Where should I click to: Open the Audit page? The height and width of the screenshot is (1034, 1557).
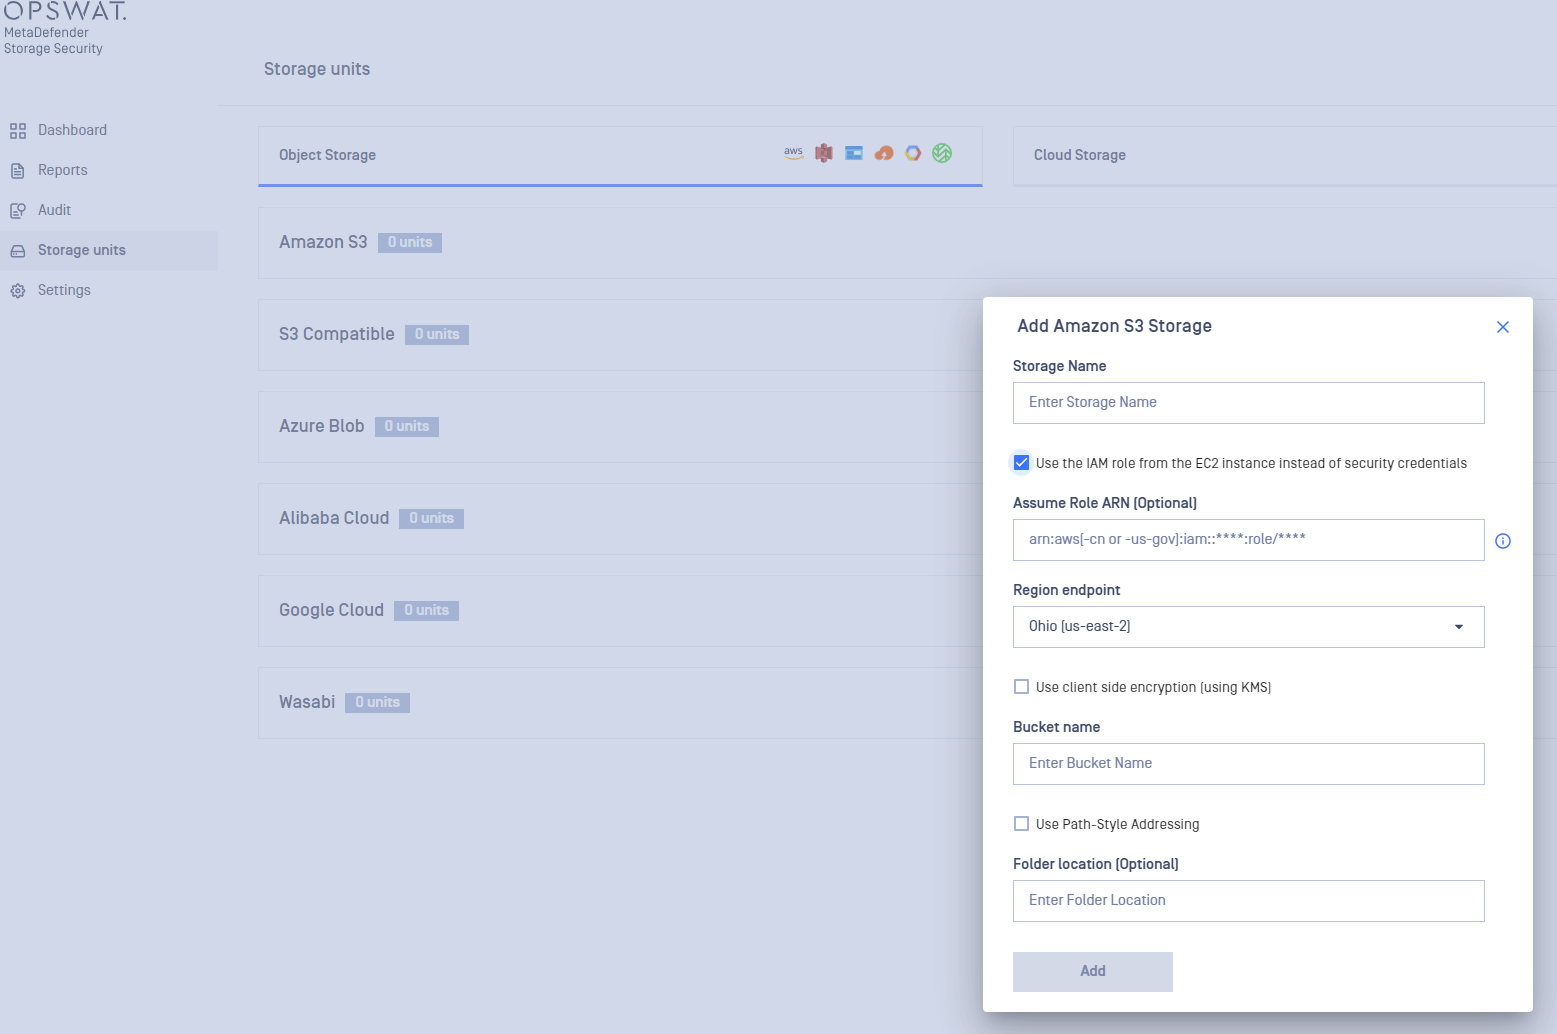pyautogui.click(x=108, y=211)
